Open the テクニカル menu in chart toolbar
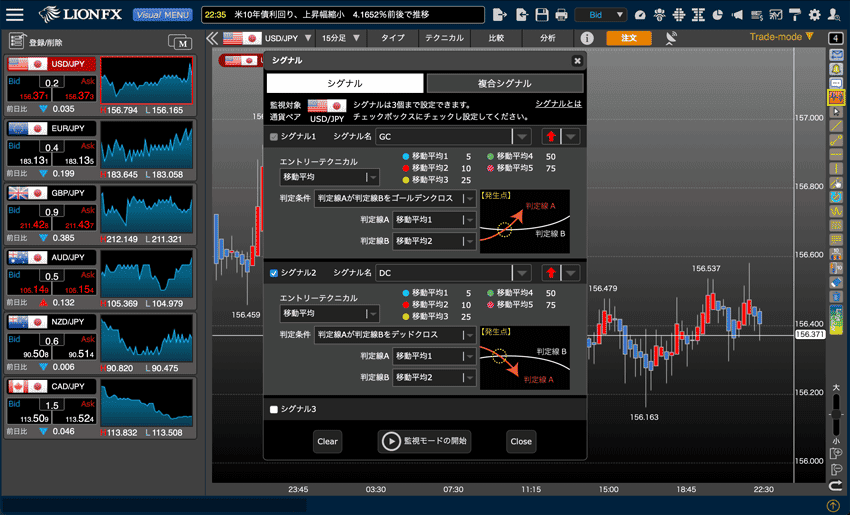The width and height of the screenshot is (850, 515). (443, 38)
